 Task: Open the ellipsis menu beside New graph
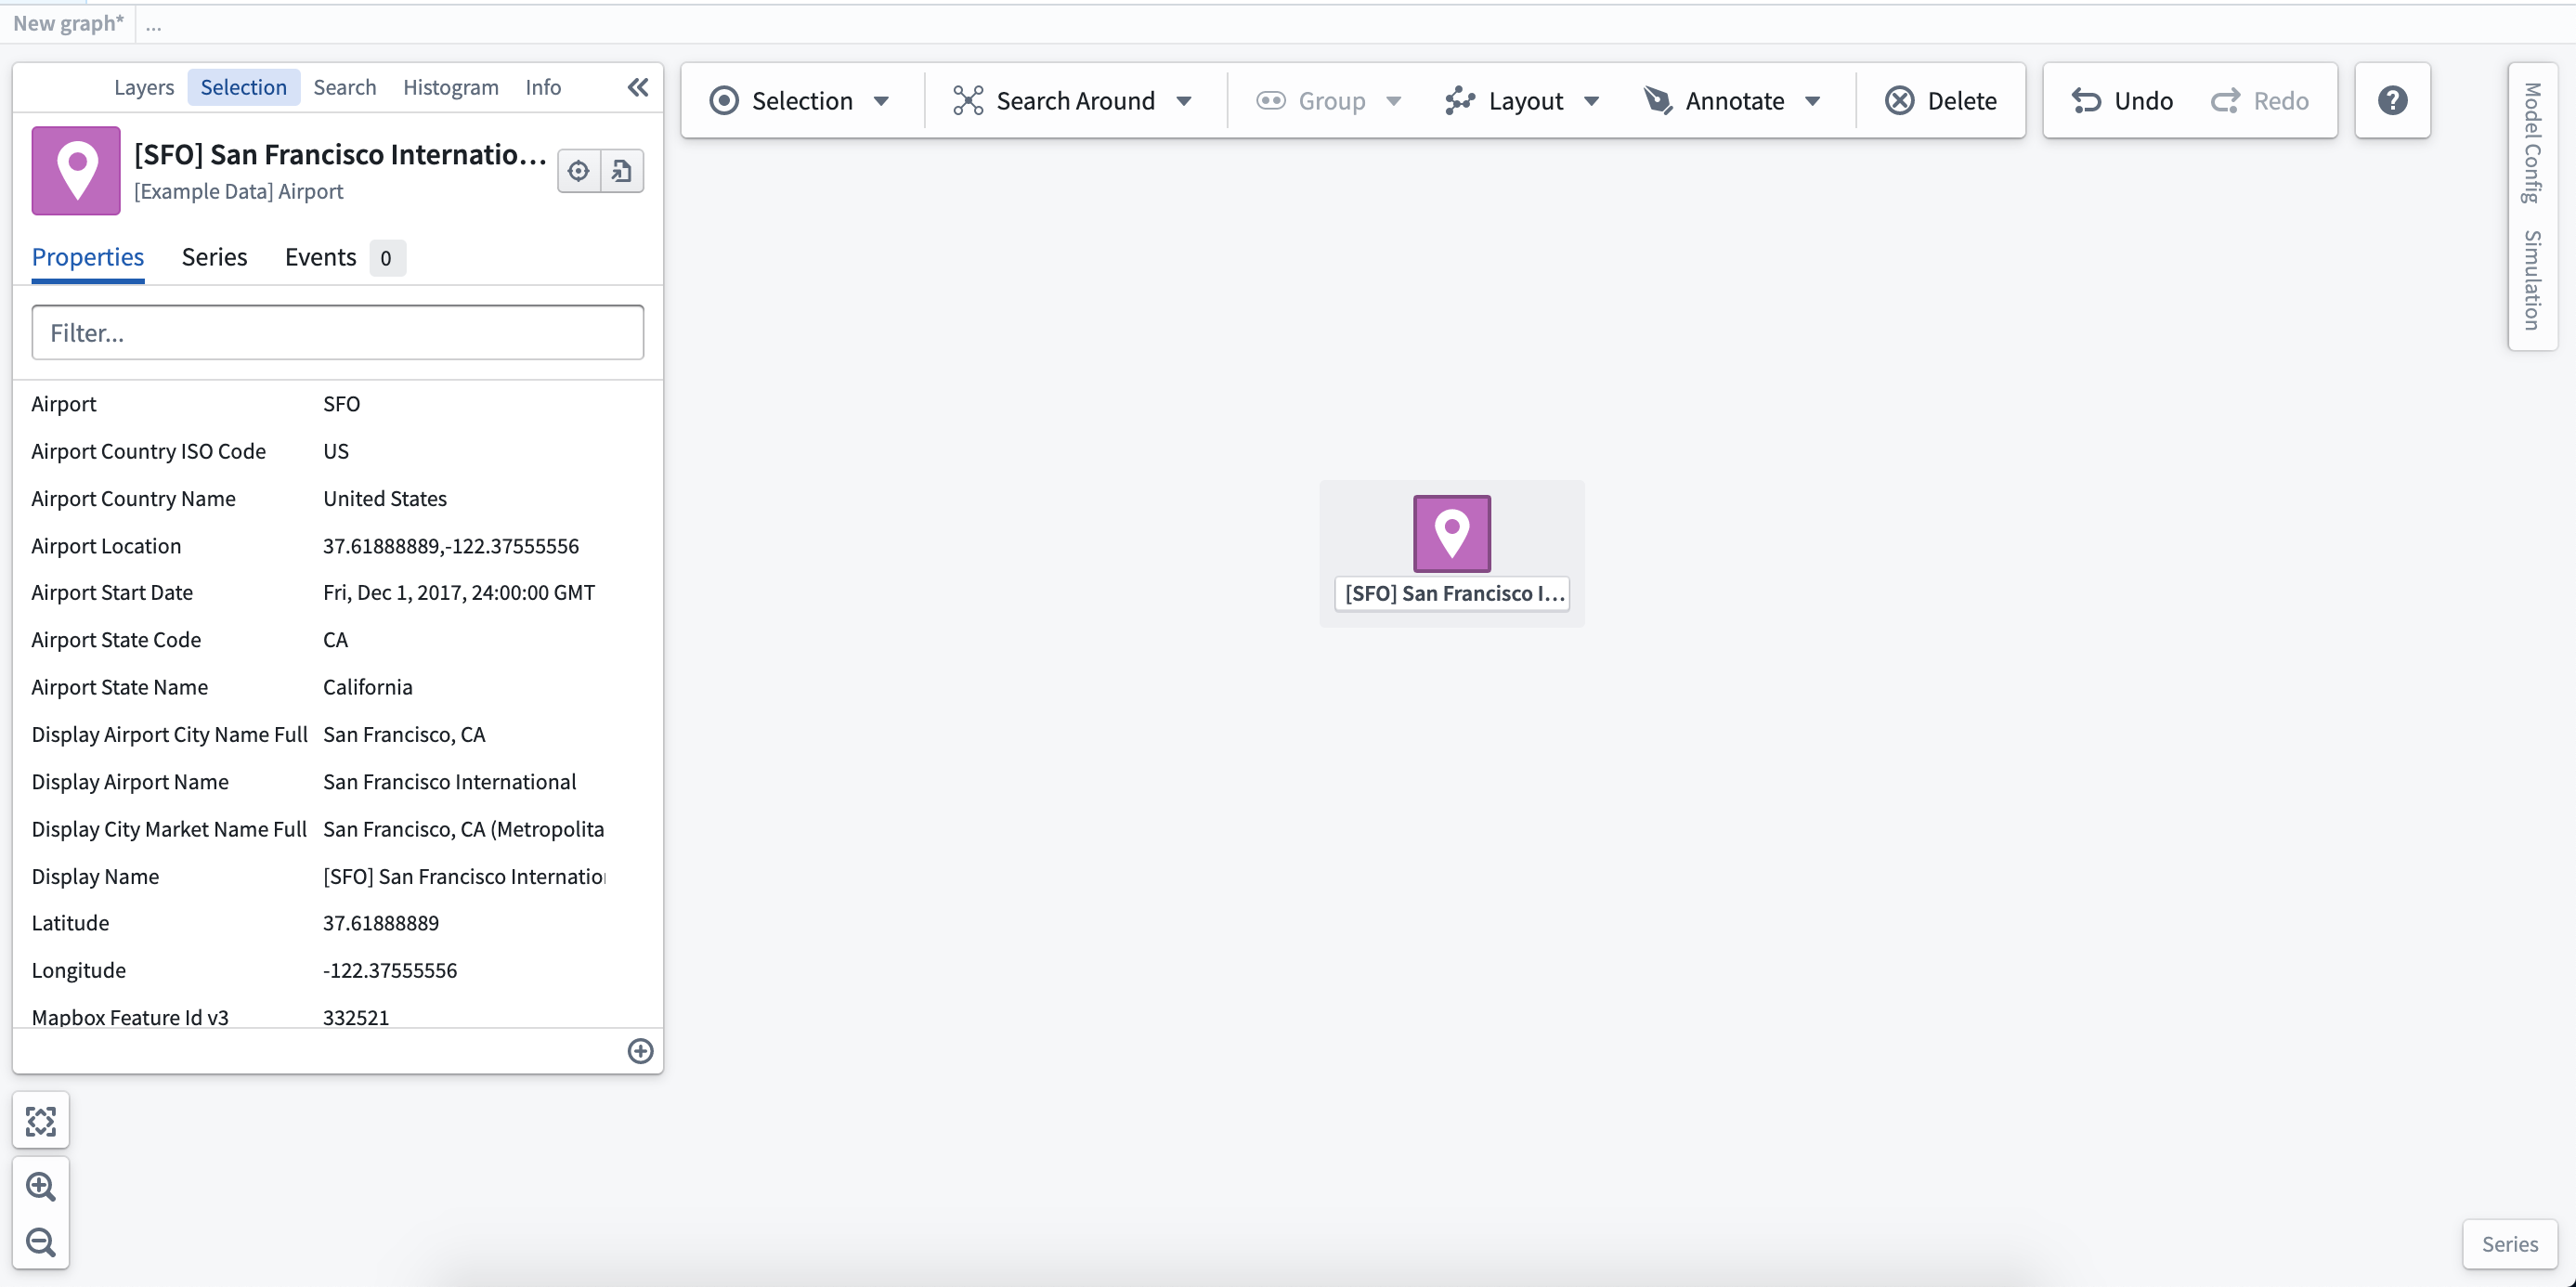153,25
